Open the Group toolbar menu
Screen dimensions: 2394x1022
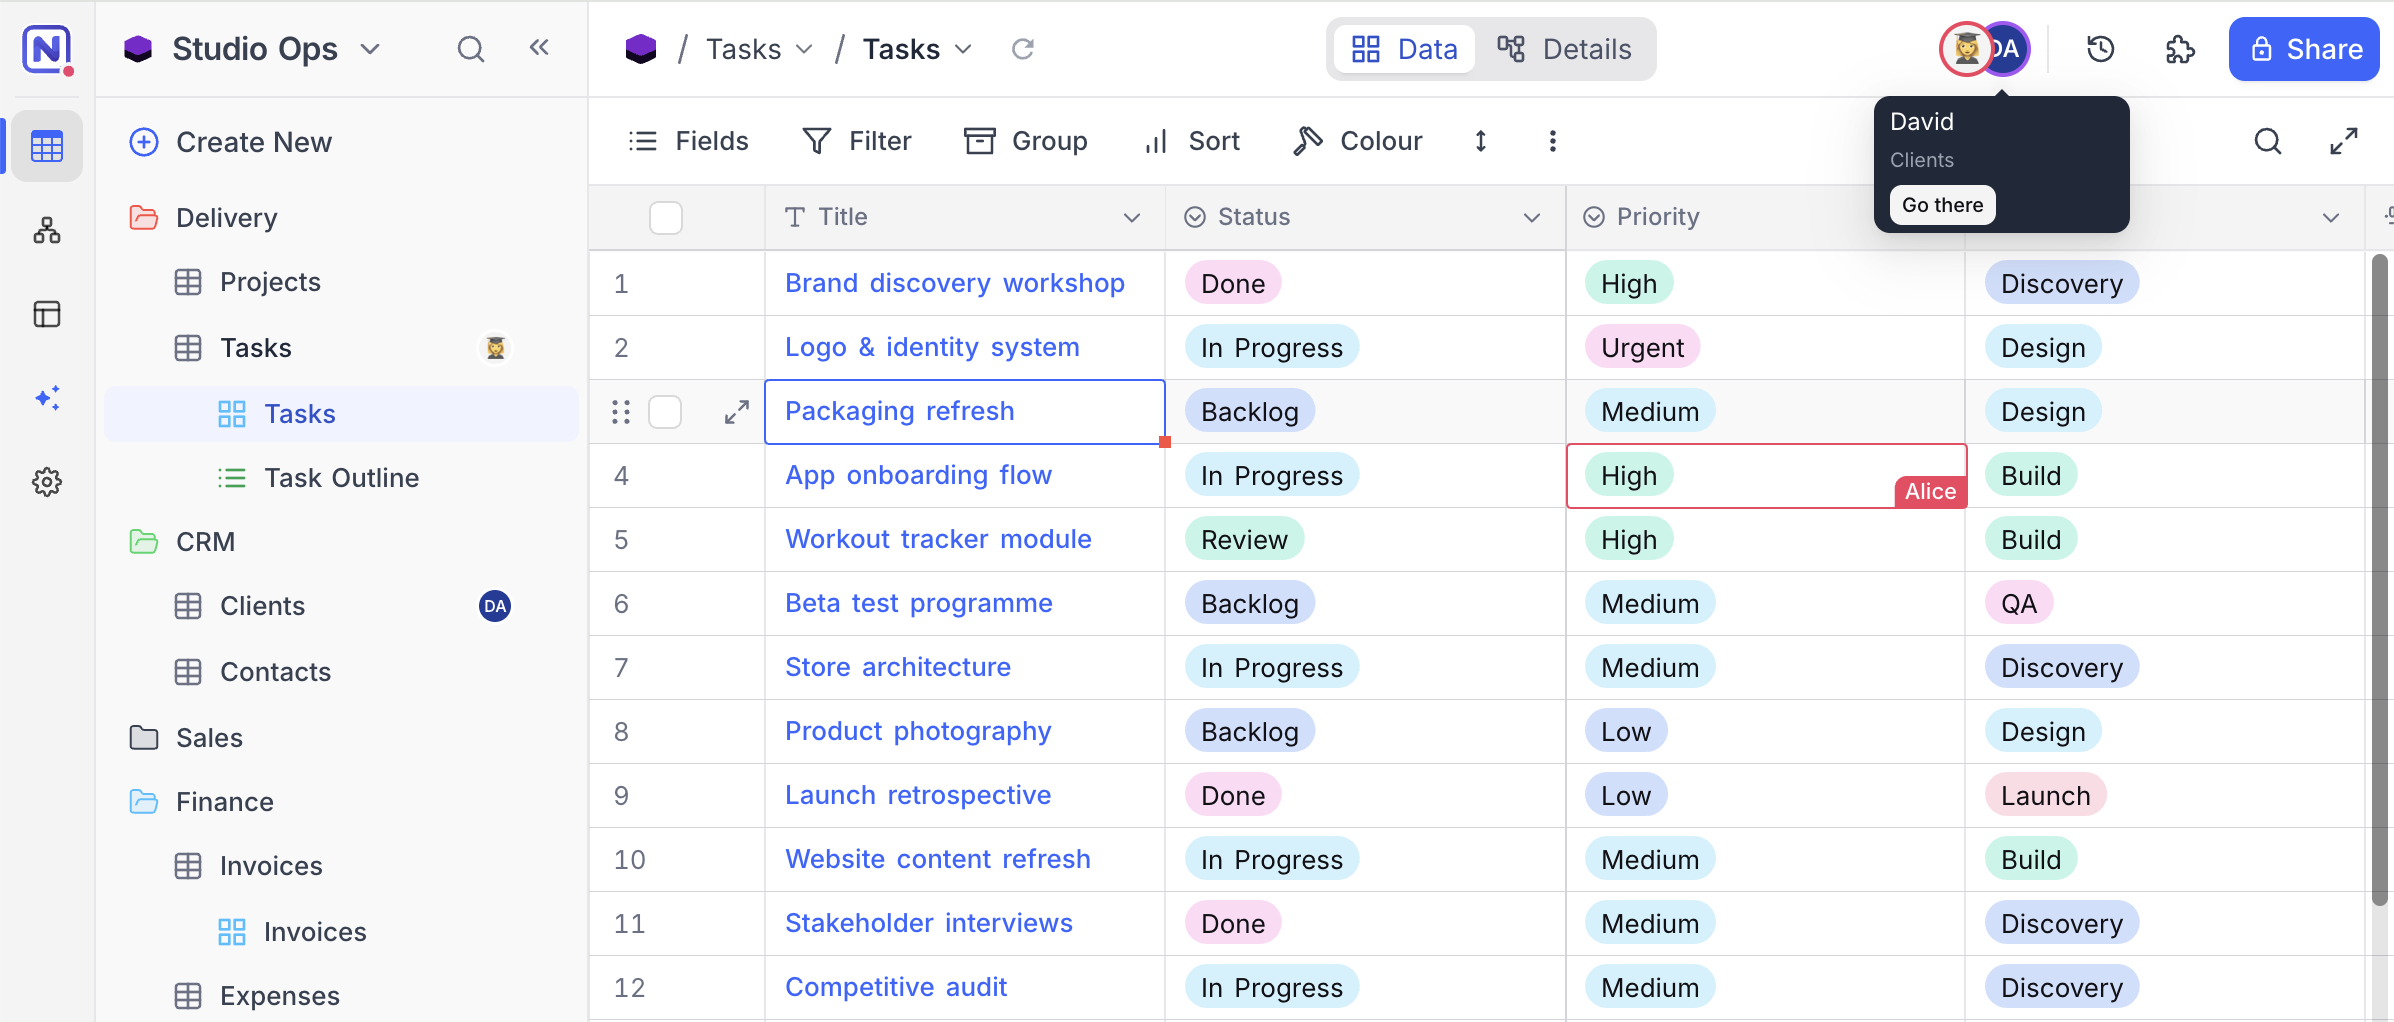pyautogui.click(x=1025, y=141)
